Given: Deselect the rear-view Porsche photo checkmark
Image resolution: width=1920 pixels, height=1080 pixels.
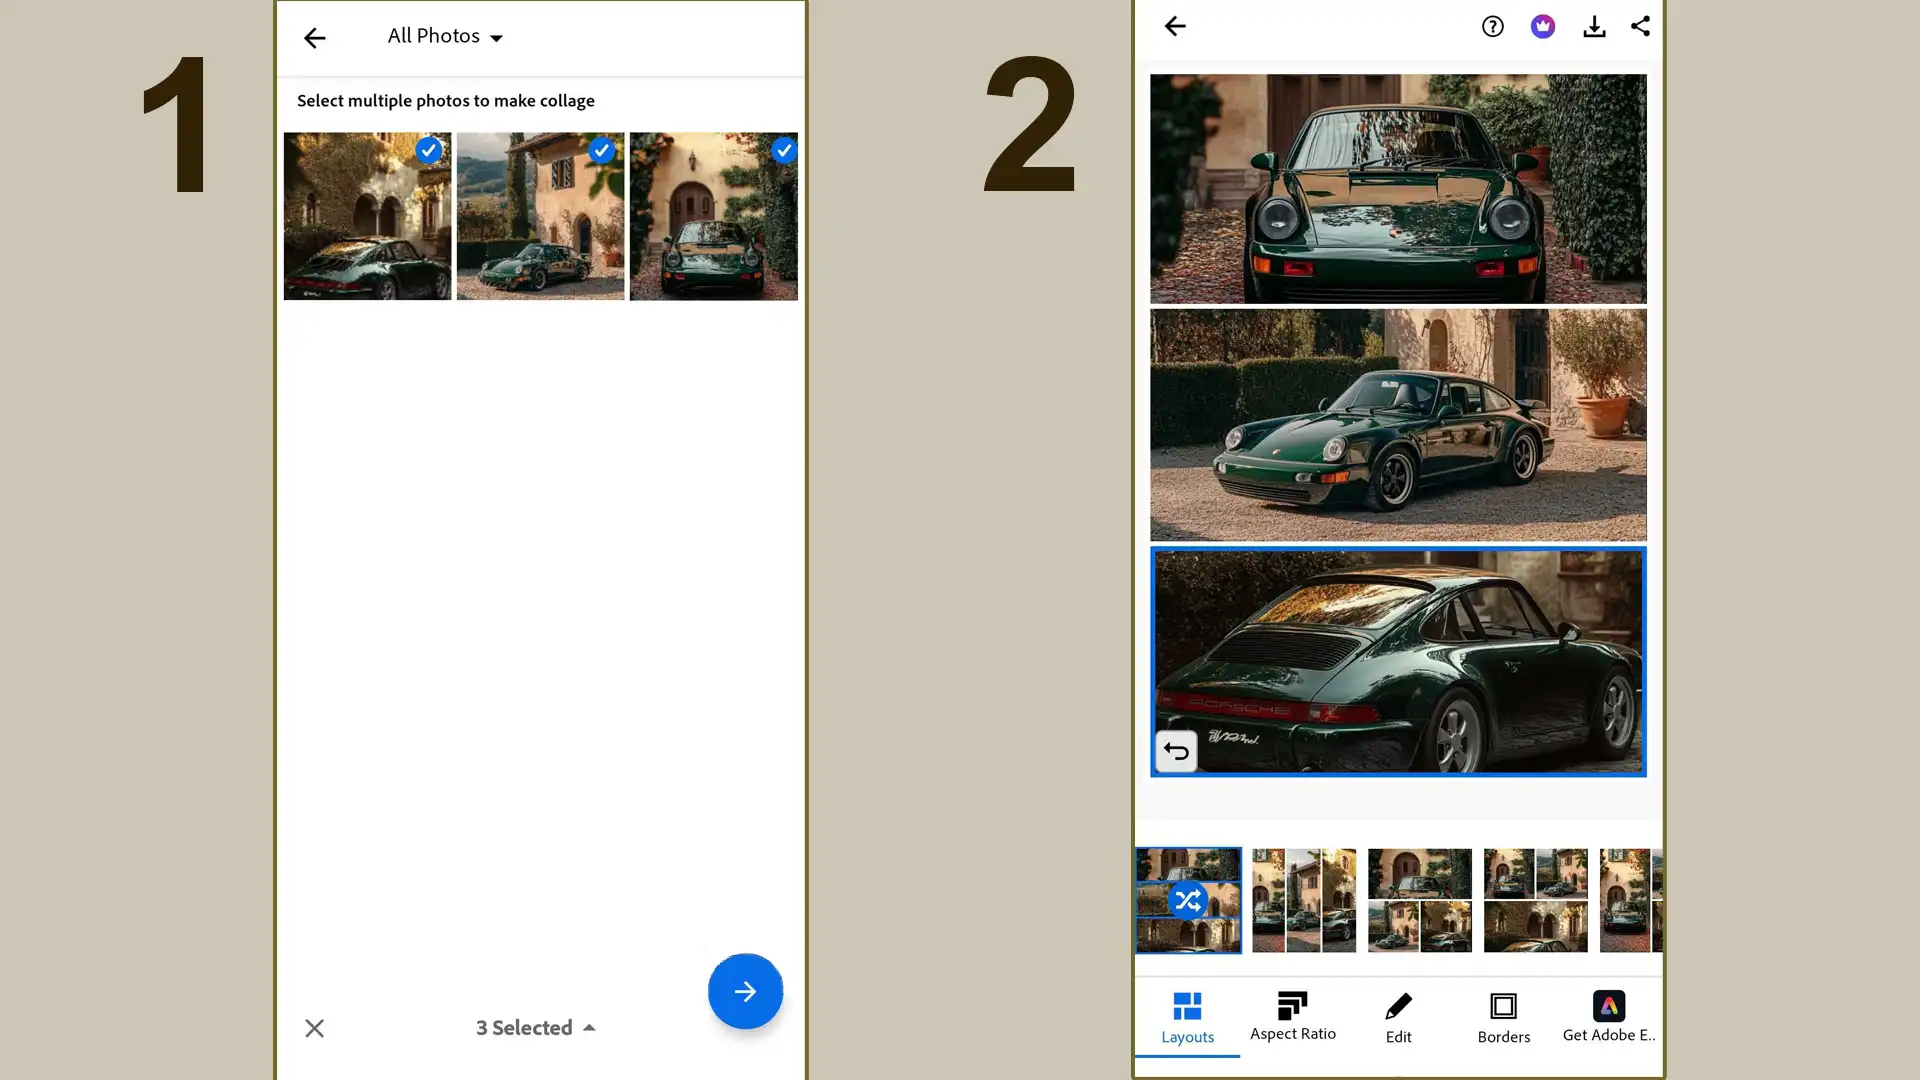Looking at the screenshot, I should [429, 150].
